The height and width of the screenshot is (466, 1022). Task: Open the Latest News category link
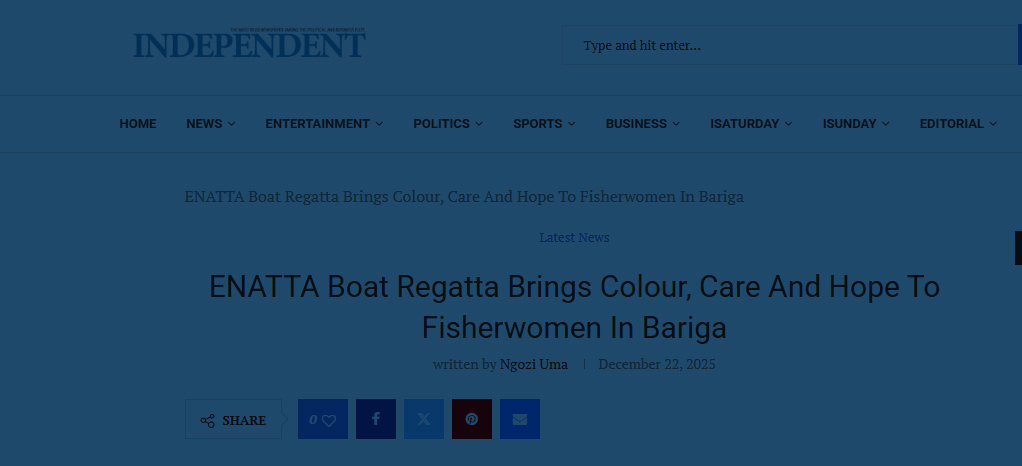[574, 238]
